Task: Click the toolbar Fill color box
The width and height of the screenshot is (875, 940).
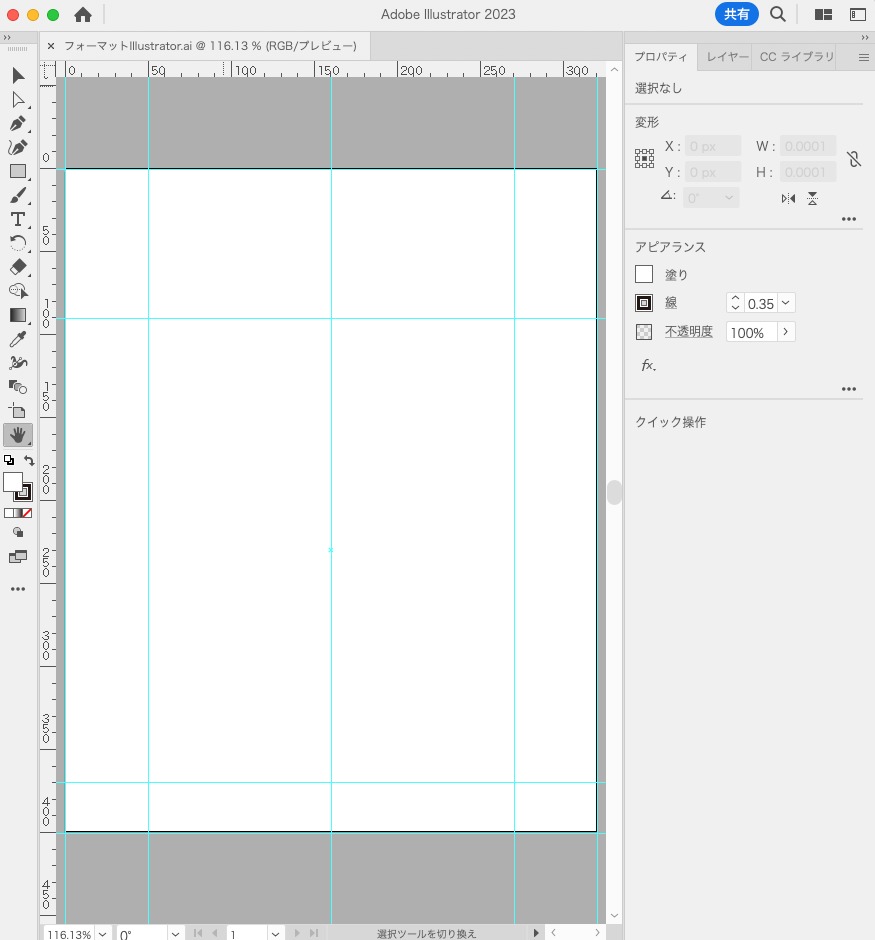Action: pos(12,482)
